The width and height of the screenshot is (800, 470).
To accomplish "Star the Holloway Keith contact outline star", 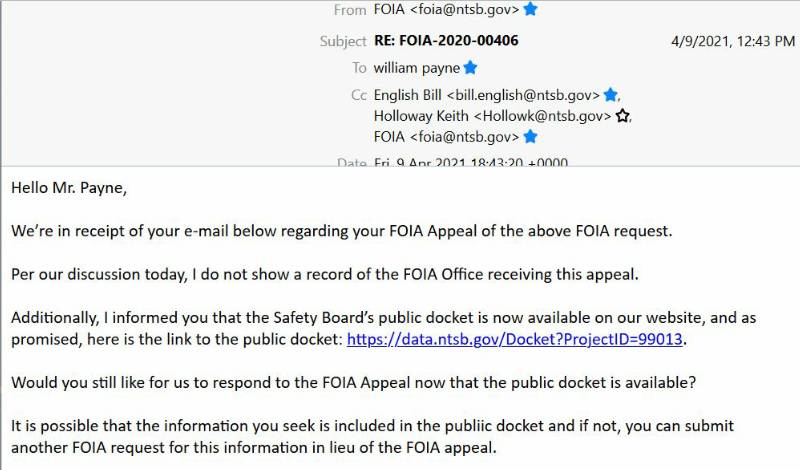I will click(x=622, y=116).
